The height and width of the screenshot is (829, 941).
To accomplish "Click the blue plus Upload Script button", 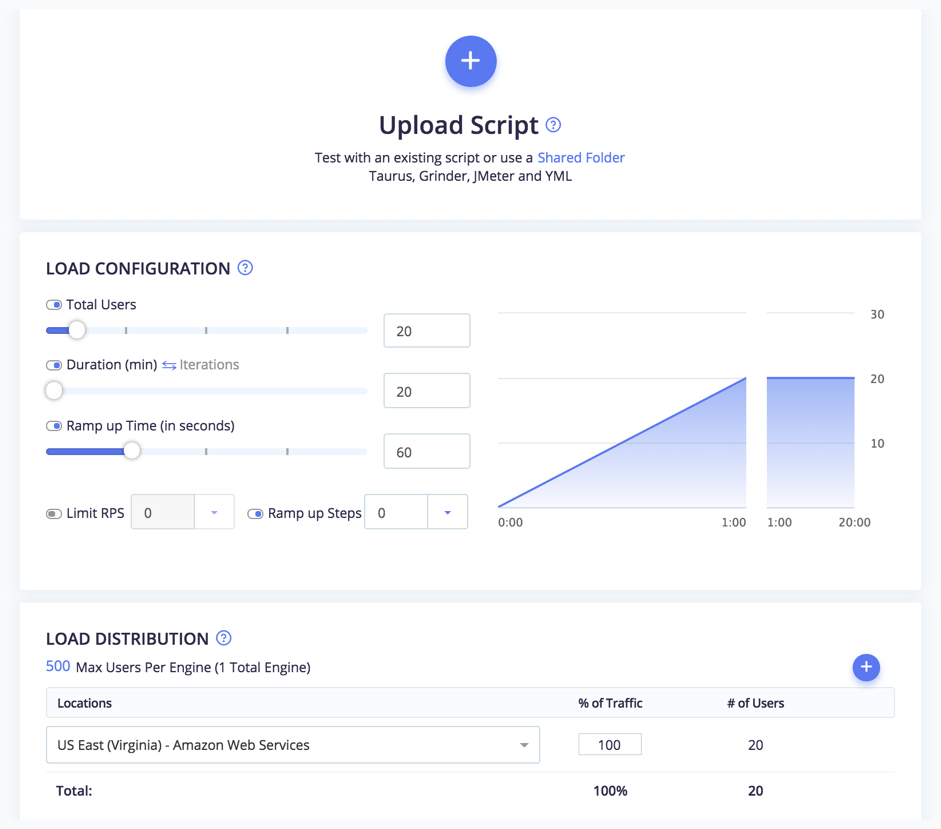I will pyautogui.click(x=470, y=61).
